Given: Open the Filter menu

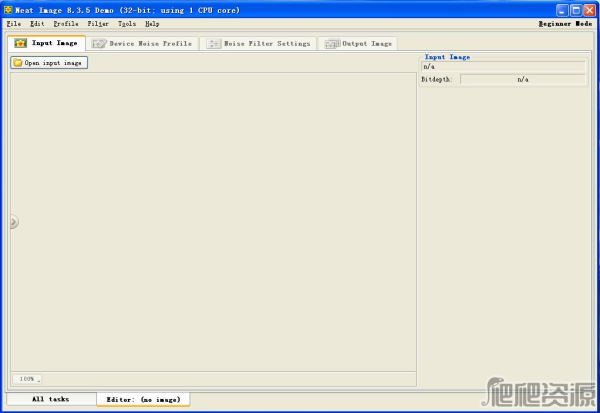Looking at the screenshot, I should pos(98,23).
